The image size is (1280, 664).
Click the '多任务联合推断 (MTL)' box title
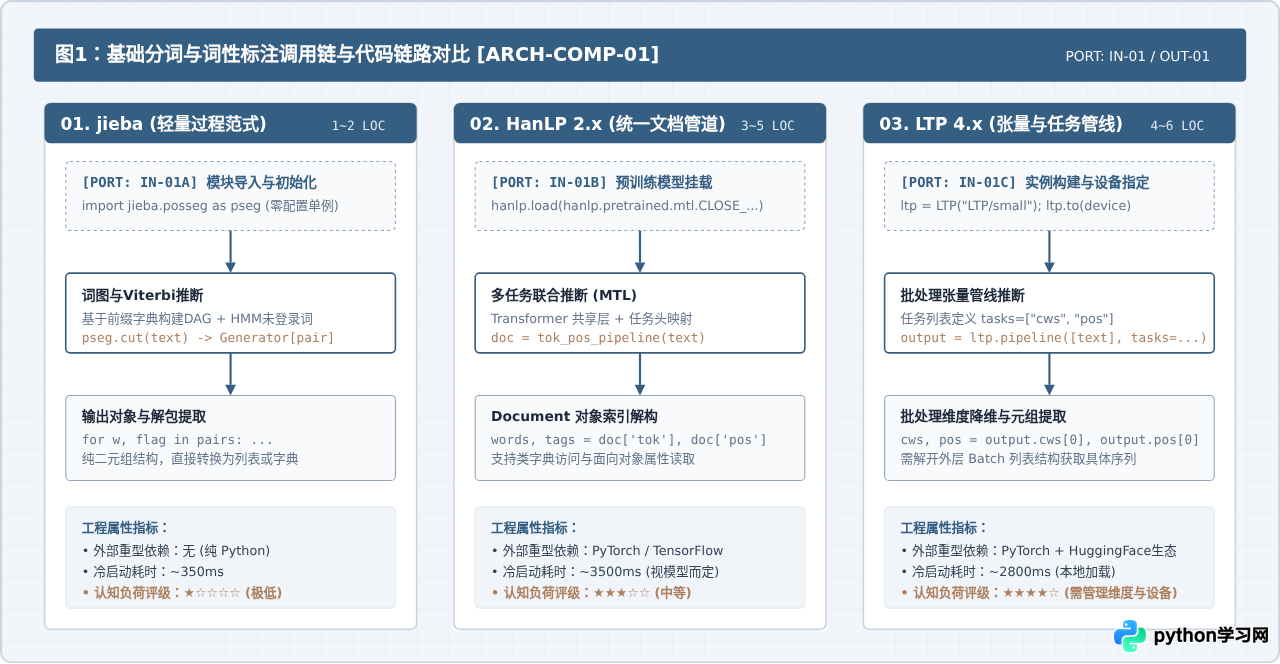point(564,295)
